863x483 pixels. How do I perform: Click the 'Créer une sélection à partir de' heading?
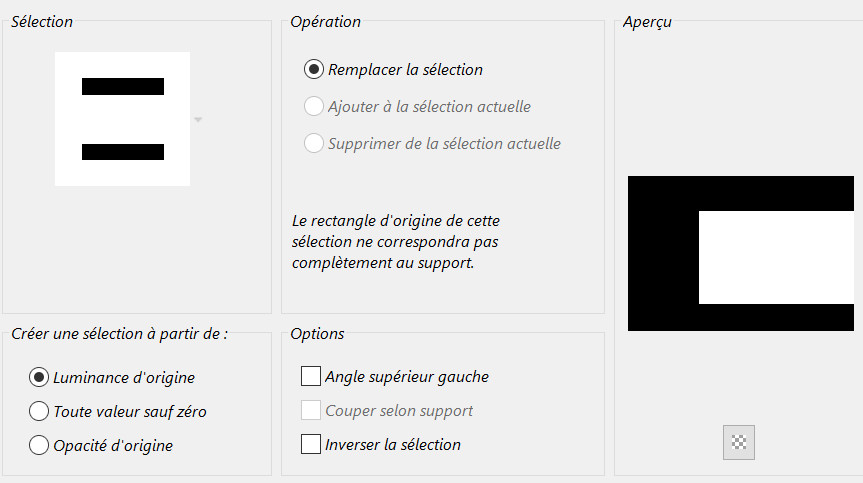click(119, 334)
